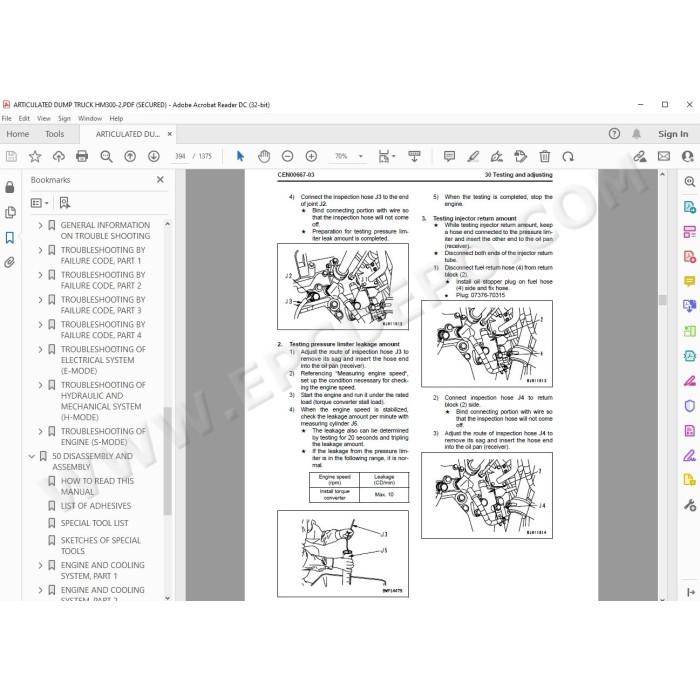
Task: Click the Delete trash icon
Action: [544, 156]
